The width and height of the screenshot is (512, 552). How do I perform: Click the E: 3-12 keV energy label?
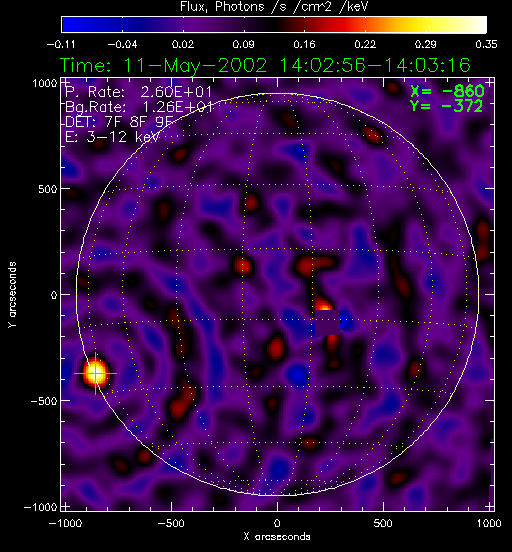tap(112, 137)
